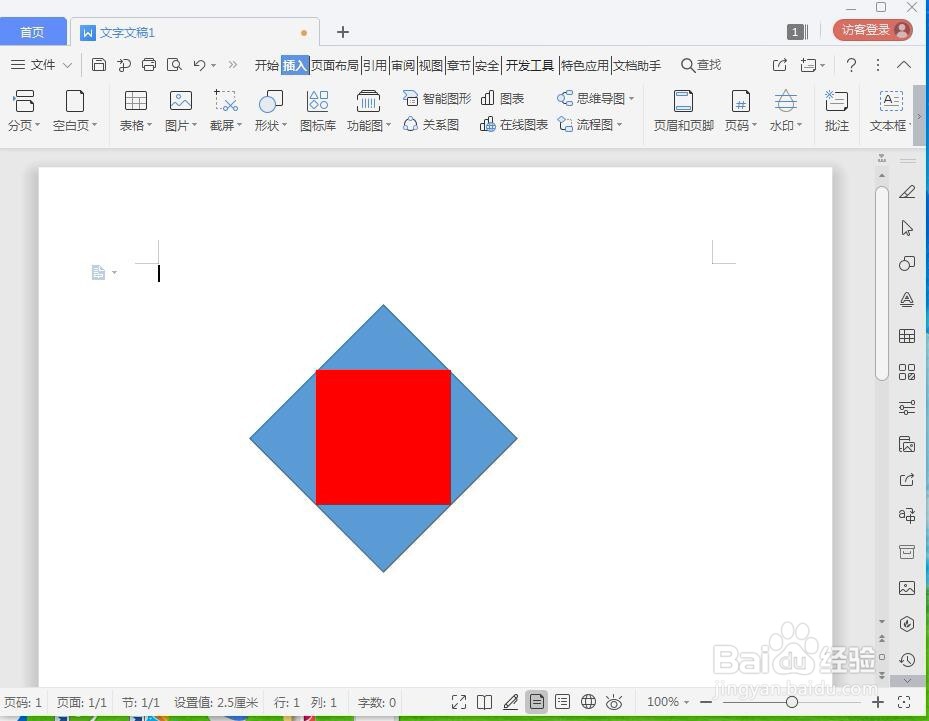Click the 访客登录 guest login button
929x721 pixels.
coord(872,30)
